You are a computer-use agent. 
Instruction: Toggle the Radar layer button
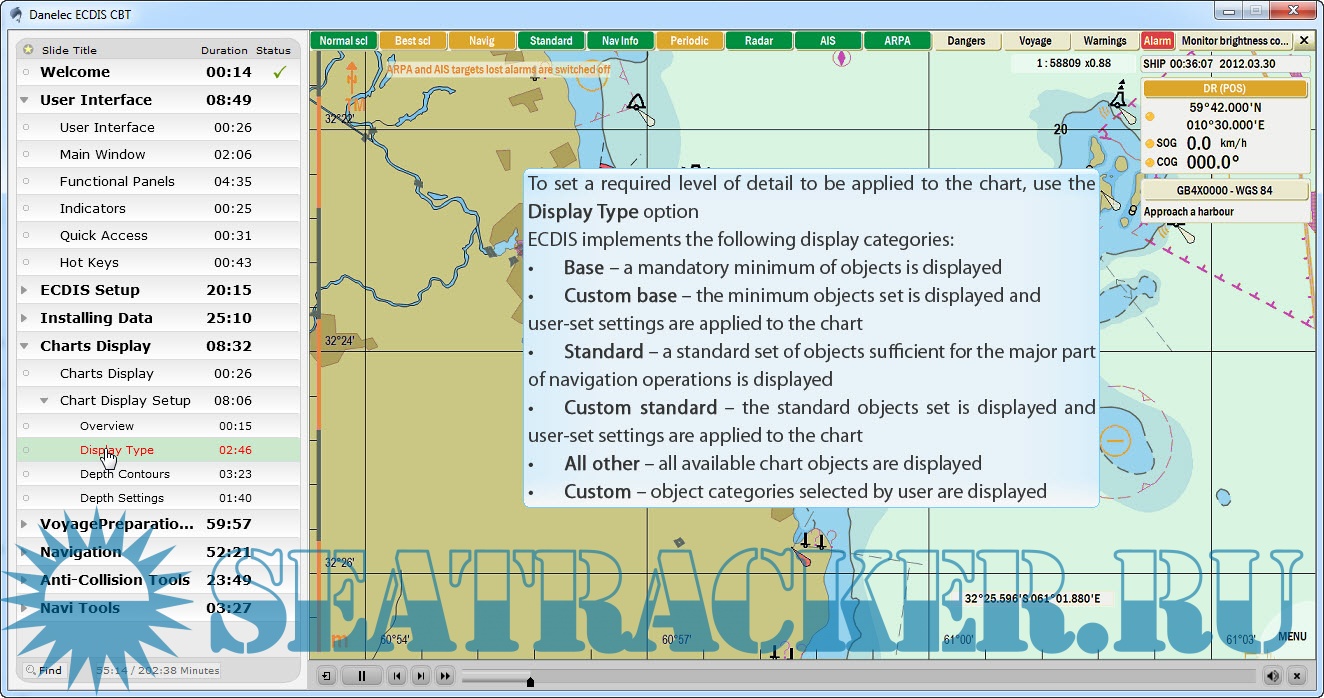tap(759, 41)
